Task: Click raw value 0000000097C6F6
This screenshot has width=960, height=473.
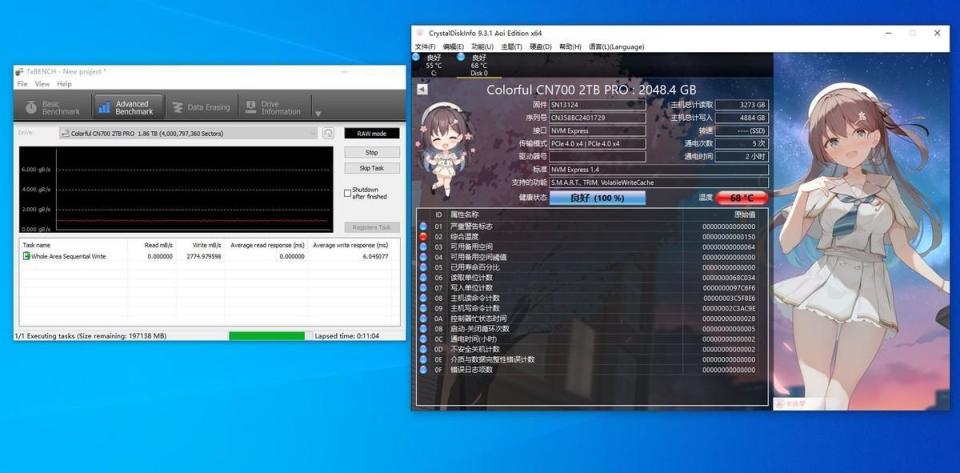Action: (x=729, y=288)
